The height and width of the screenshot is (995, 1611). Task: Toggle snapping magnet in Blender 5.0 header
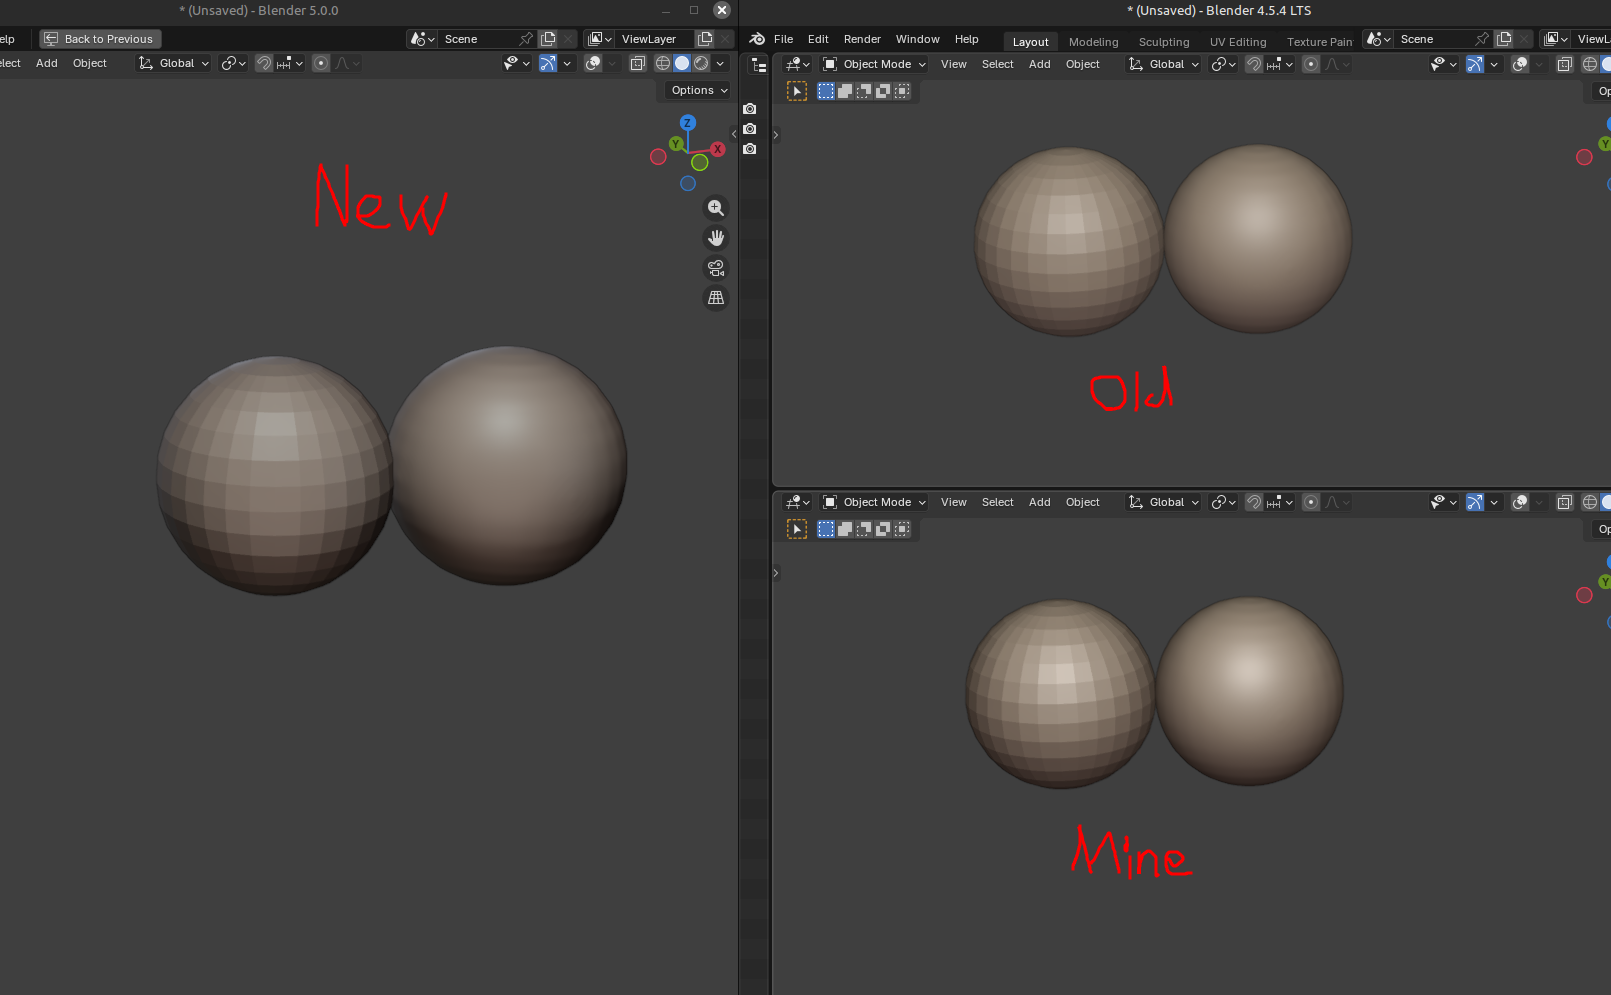point(264,63)
